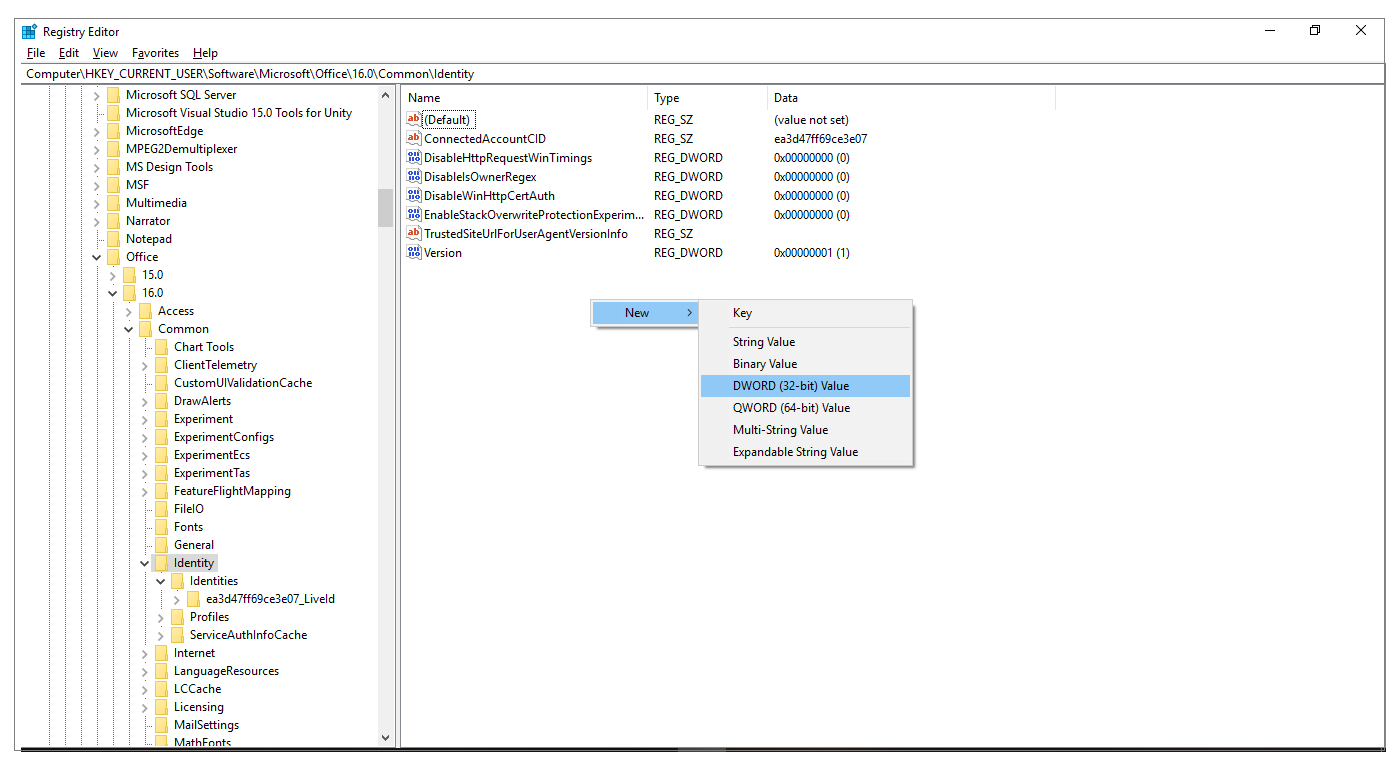Open the View menu
Screen dimensions: 1399x761
105,53
